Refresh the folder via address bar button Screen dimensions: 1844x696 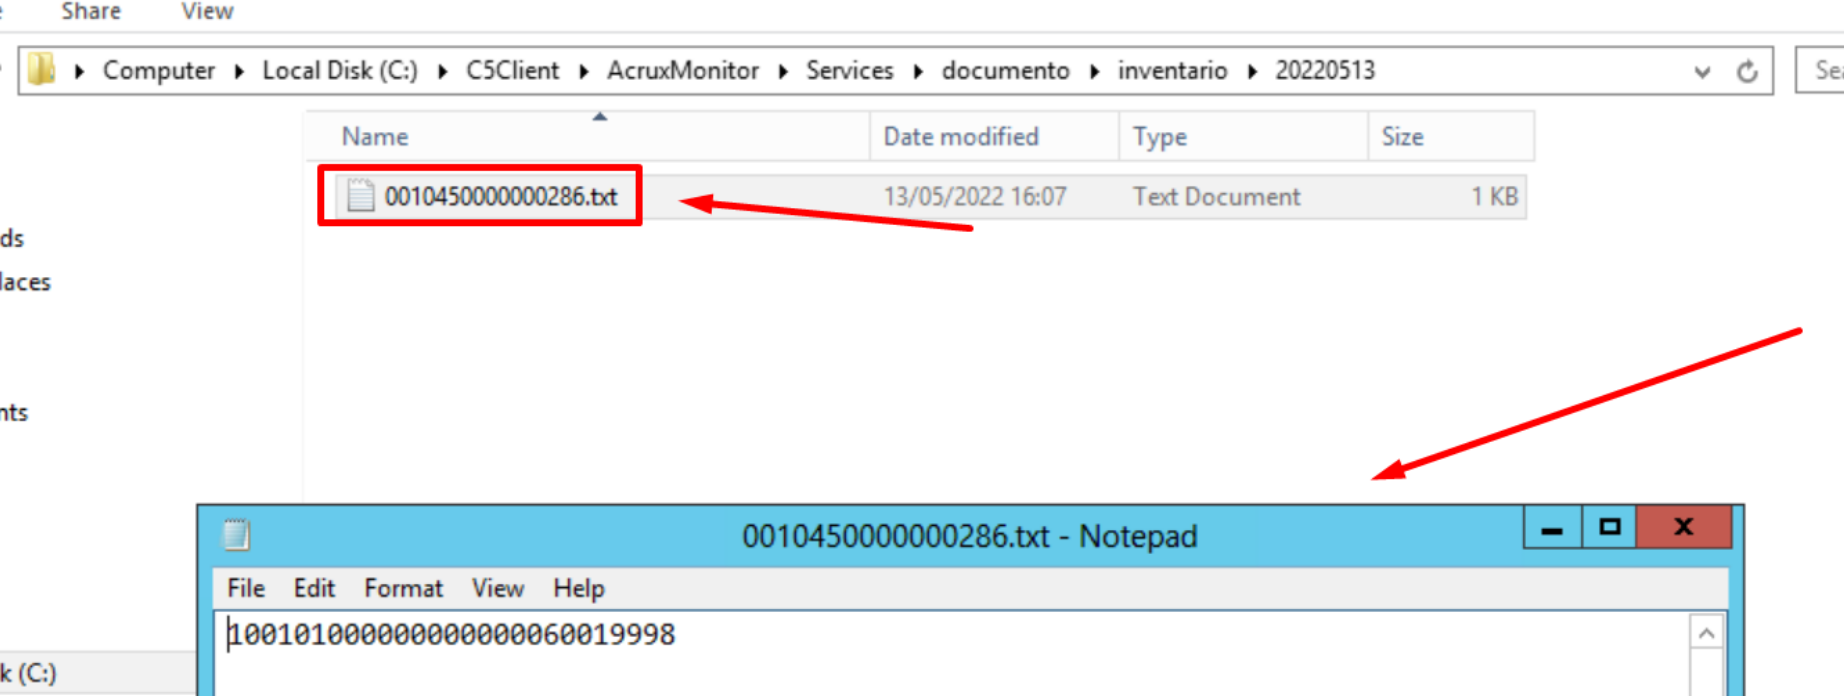tap(1747, 71)
